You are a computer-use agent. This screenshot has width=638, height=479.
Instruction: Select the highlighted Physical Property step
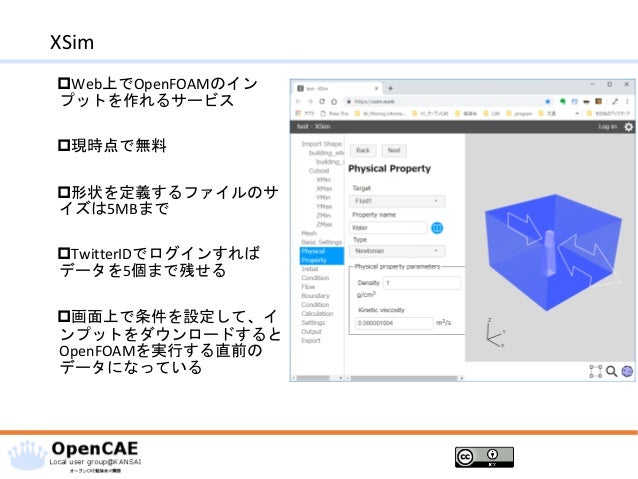pyautogui.click(x=322, y=256)
